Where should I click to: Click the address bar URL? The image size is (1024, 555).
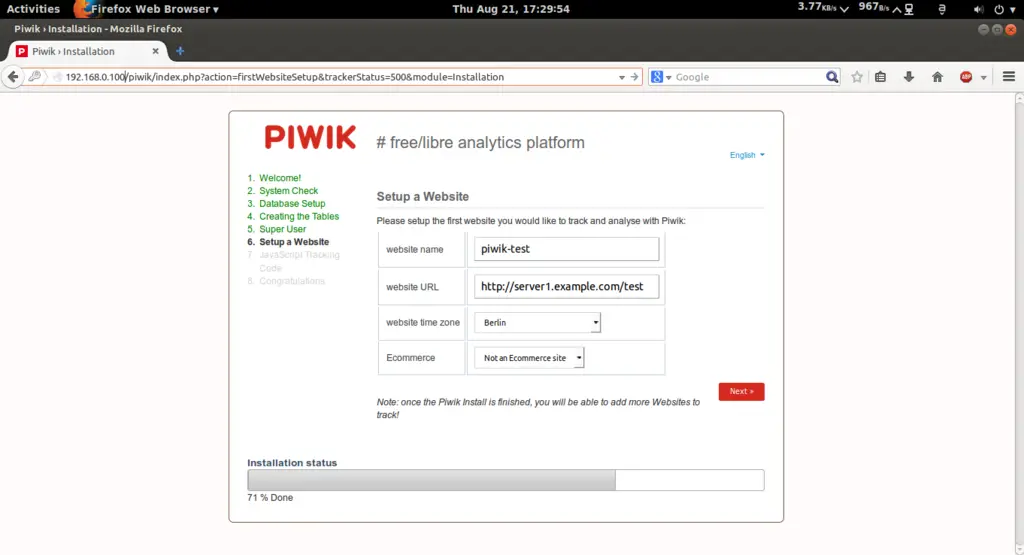285,77
